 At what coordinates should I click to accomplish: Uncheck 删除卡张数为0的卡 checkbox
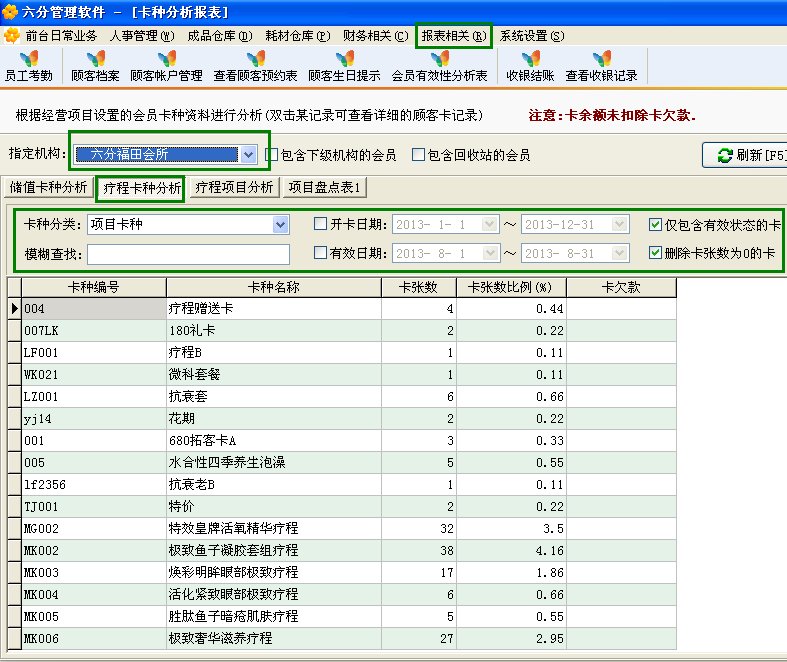click(x=655, y=252)
